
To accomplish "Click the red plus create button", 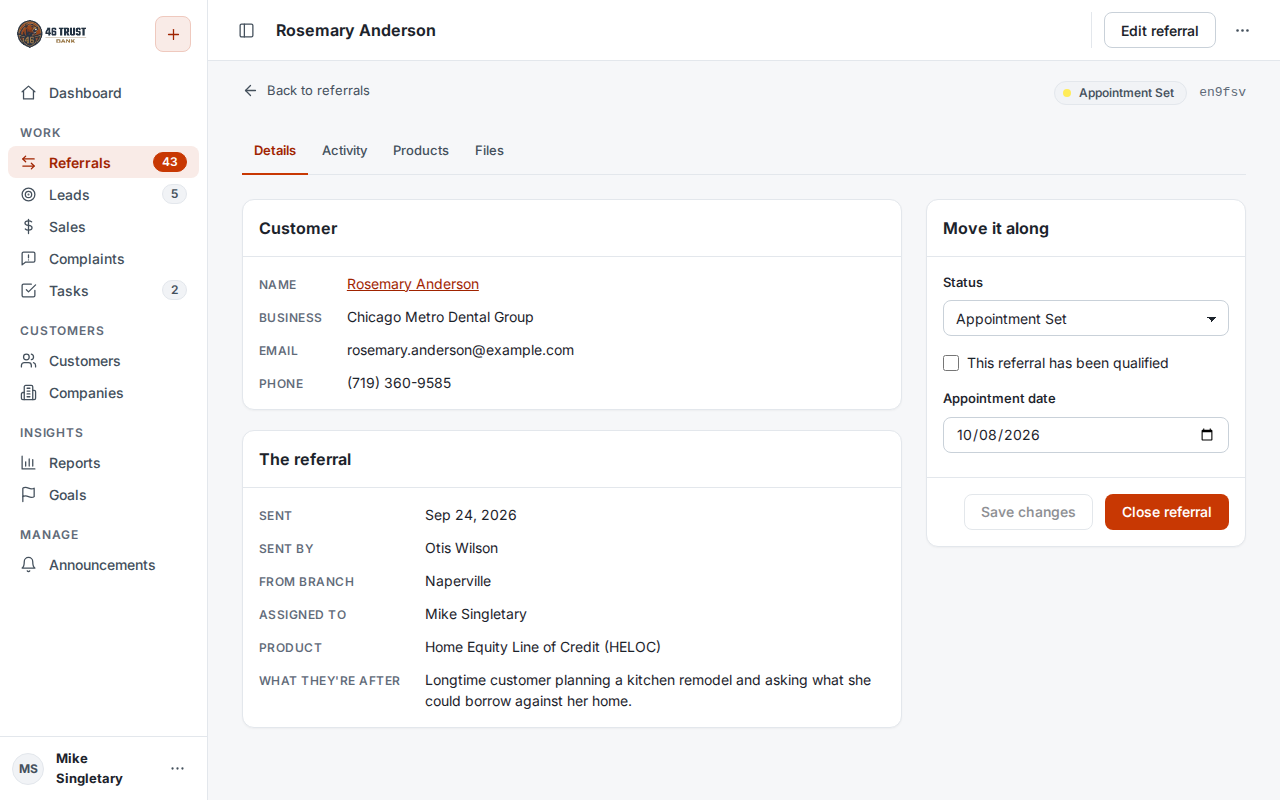I will 173,34.
